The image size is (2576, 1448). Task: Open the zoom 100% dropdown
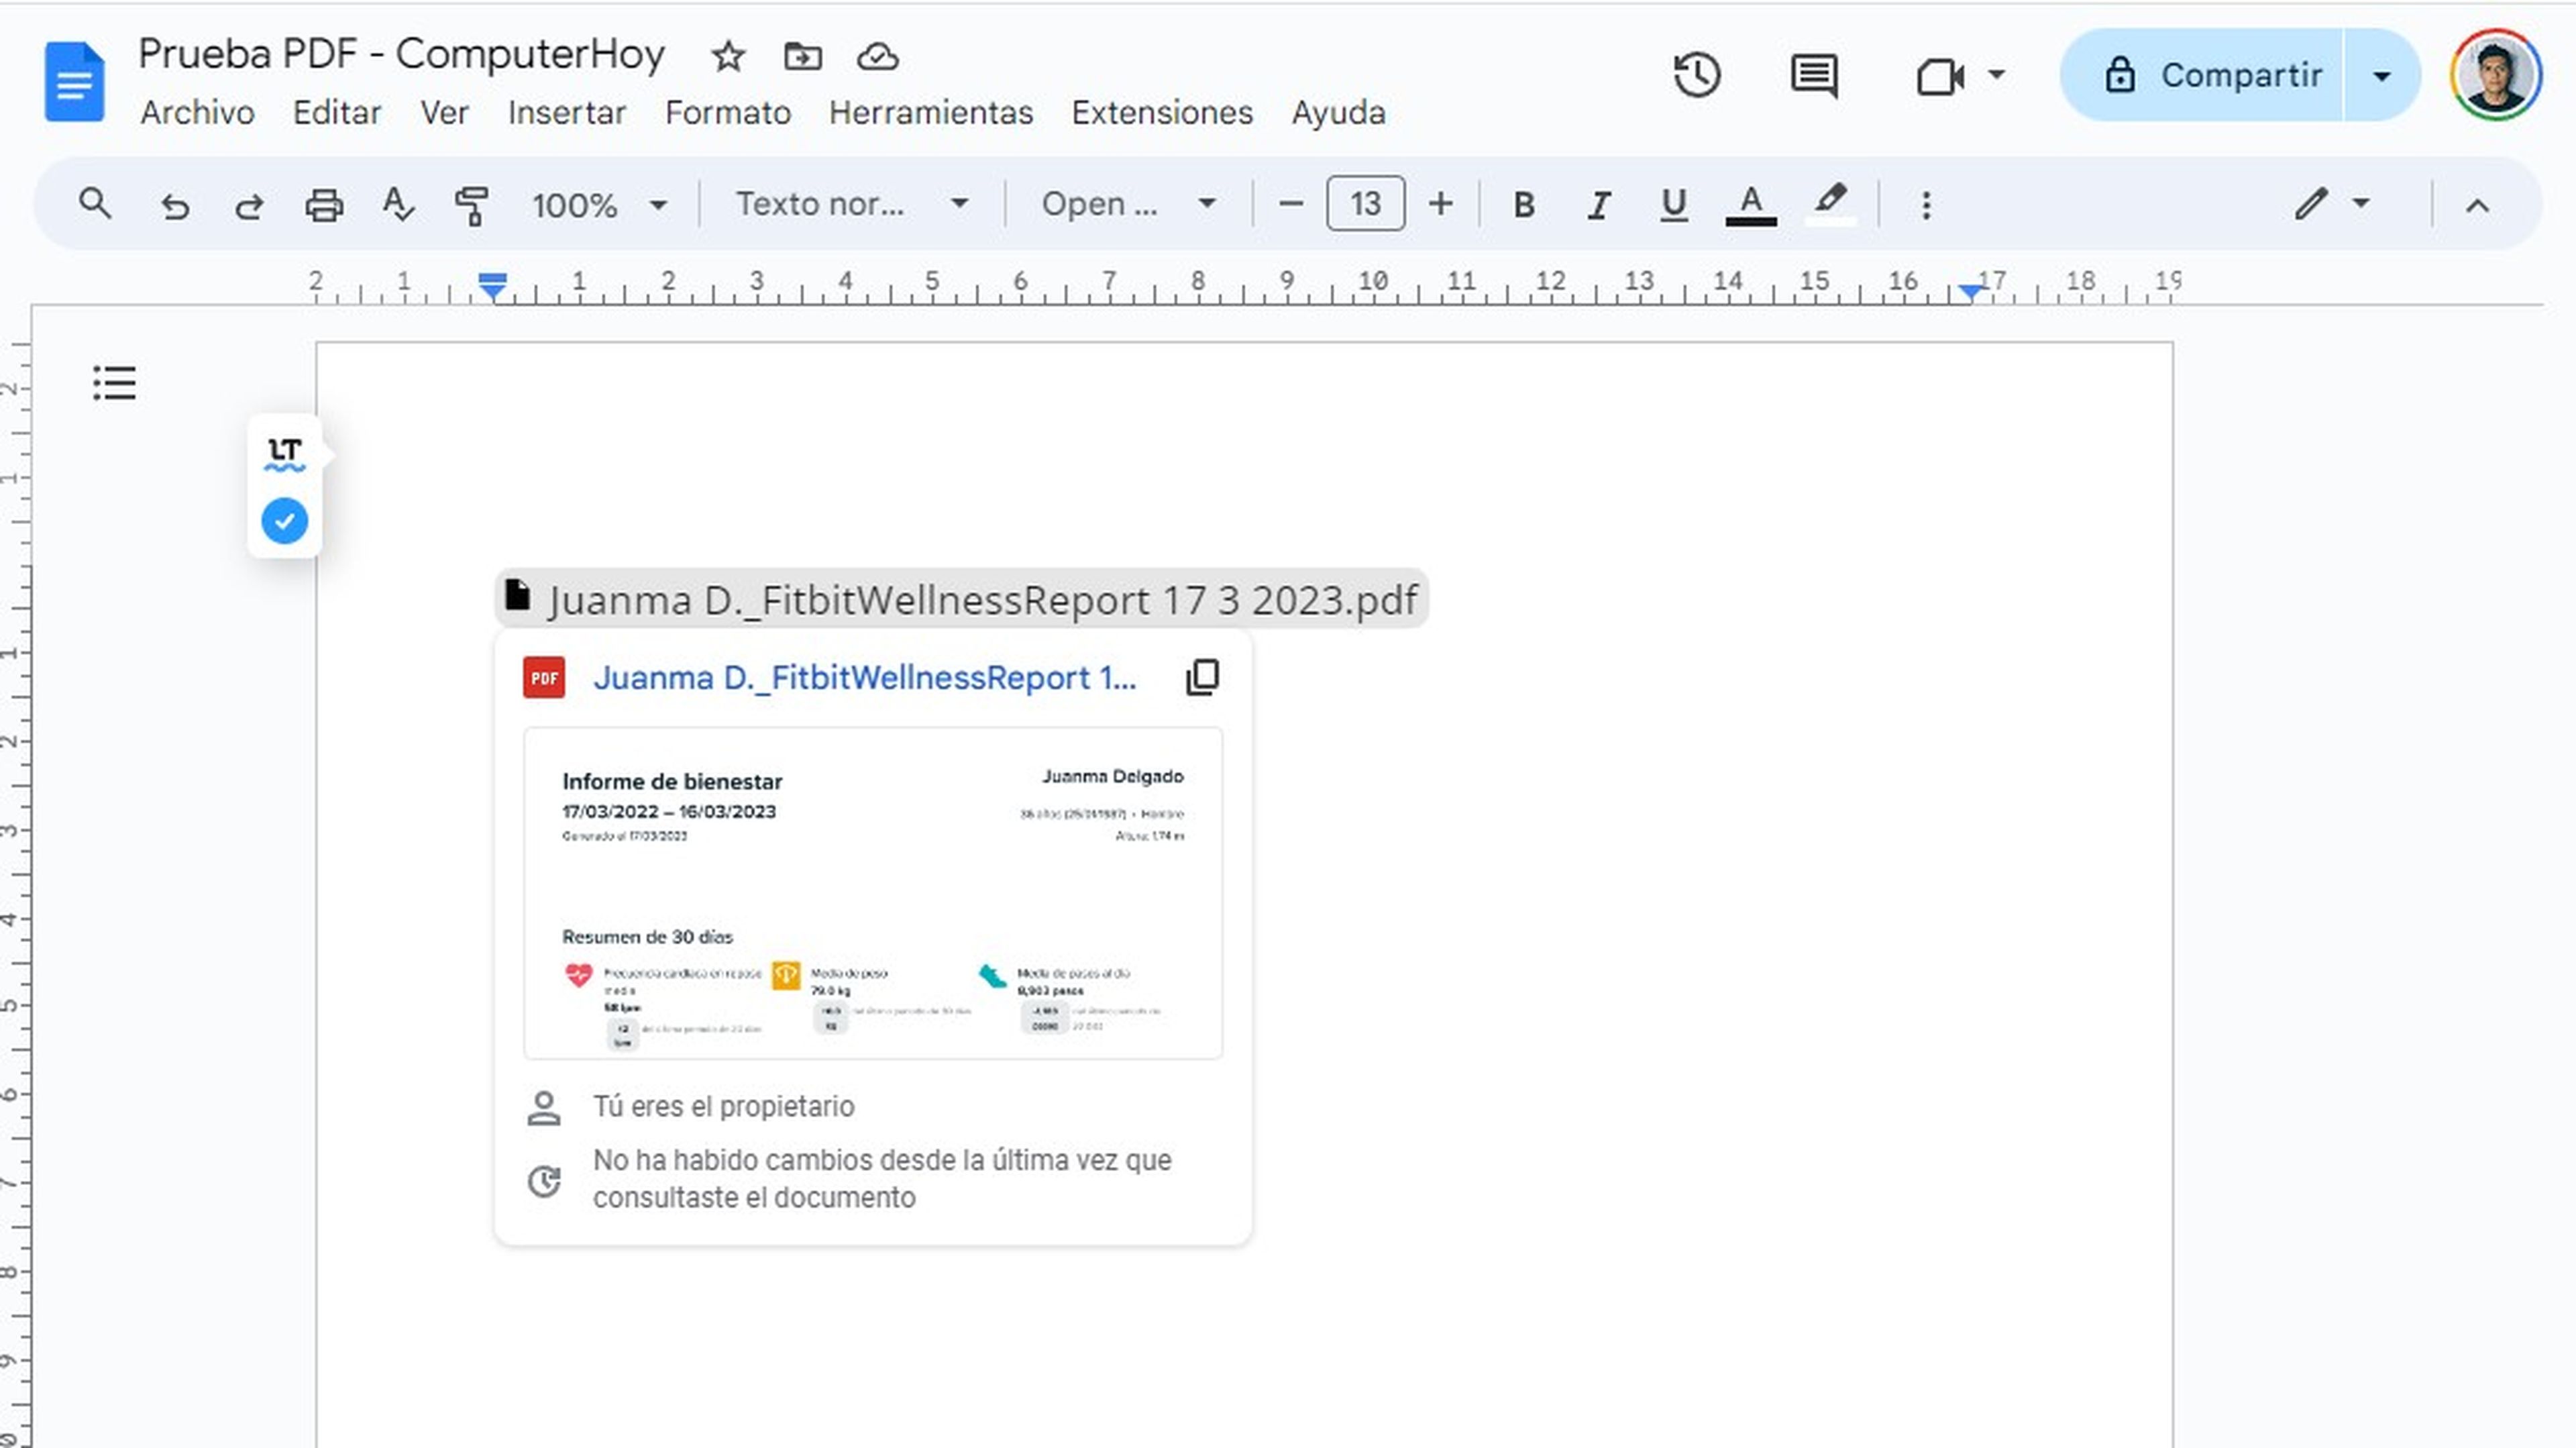pos(599,205)
